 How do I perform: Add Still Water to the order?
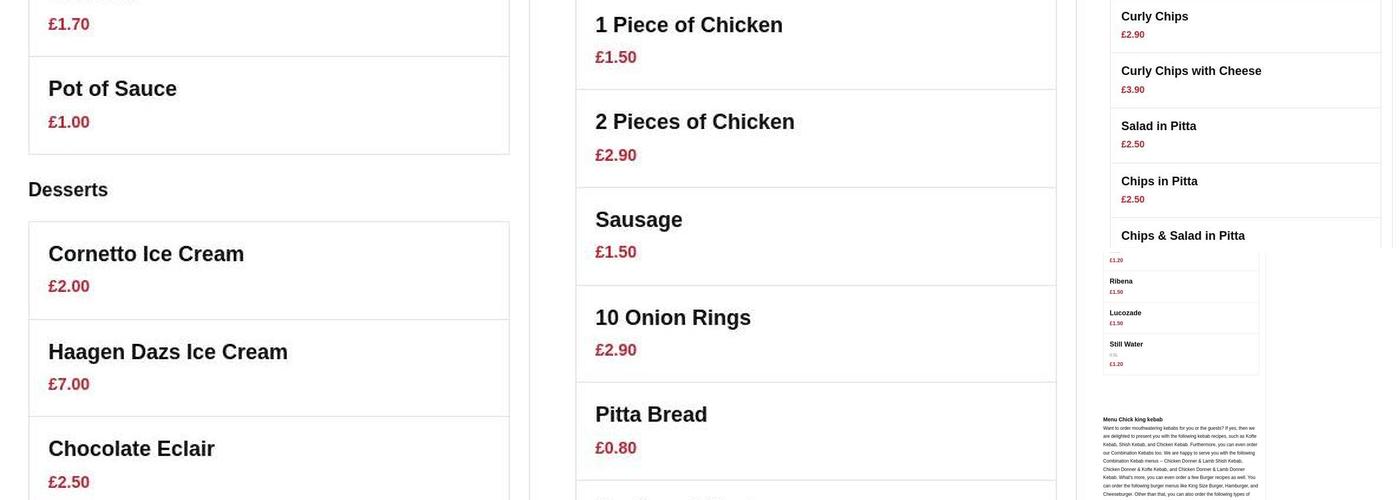(x=1126, y=344)
